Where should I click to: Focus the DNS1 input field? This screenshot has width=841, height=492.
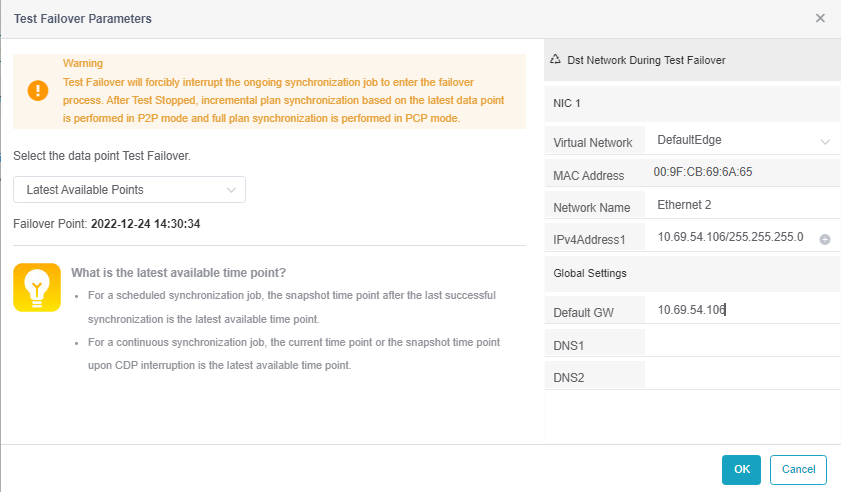point(742,342)
